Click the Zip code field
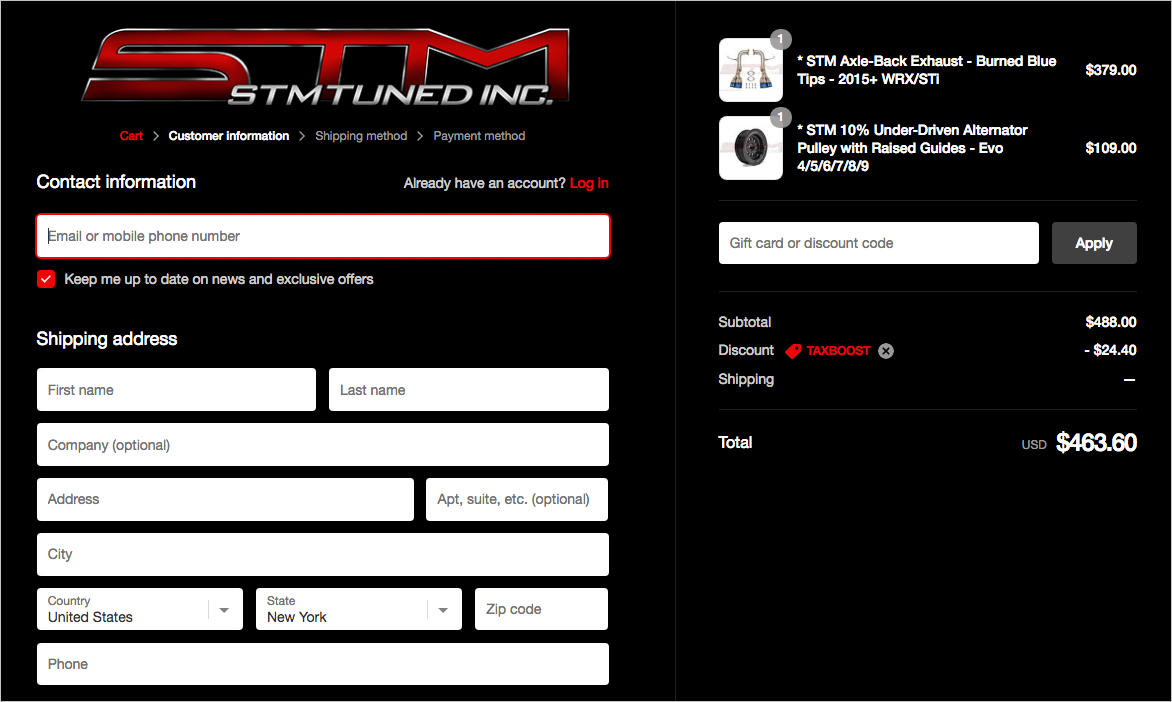The width and height of the screenshot is (1172, 702). pos(541,609)
